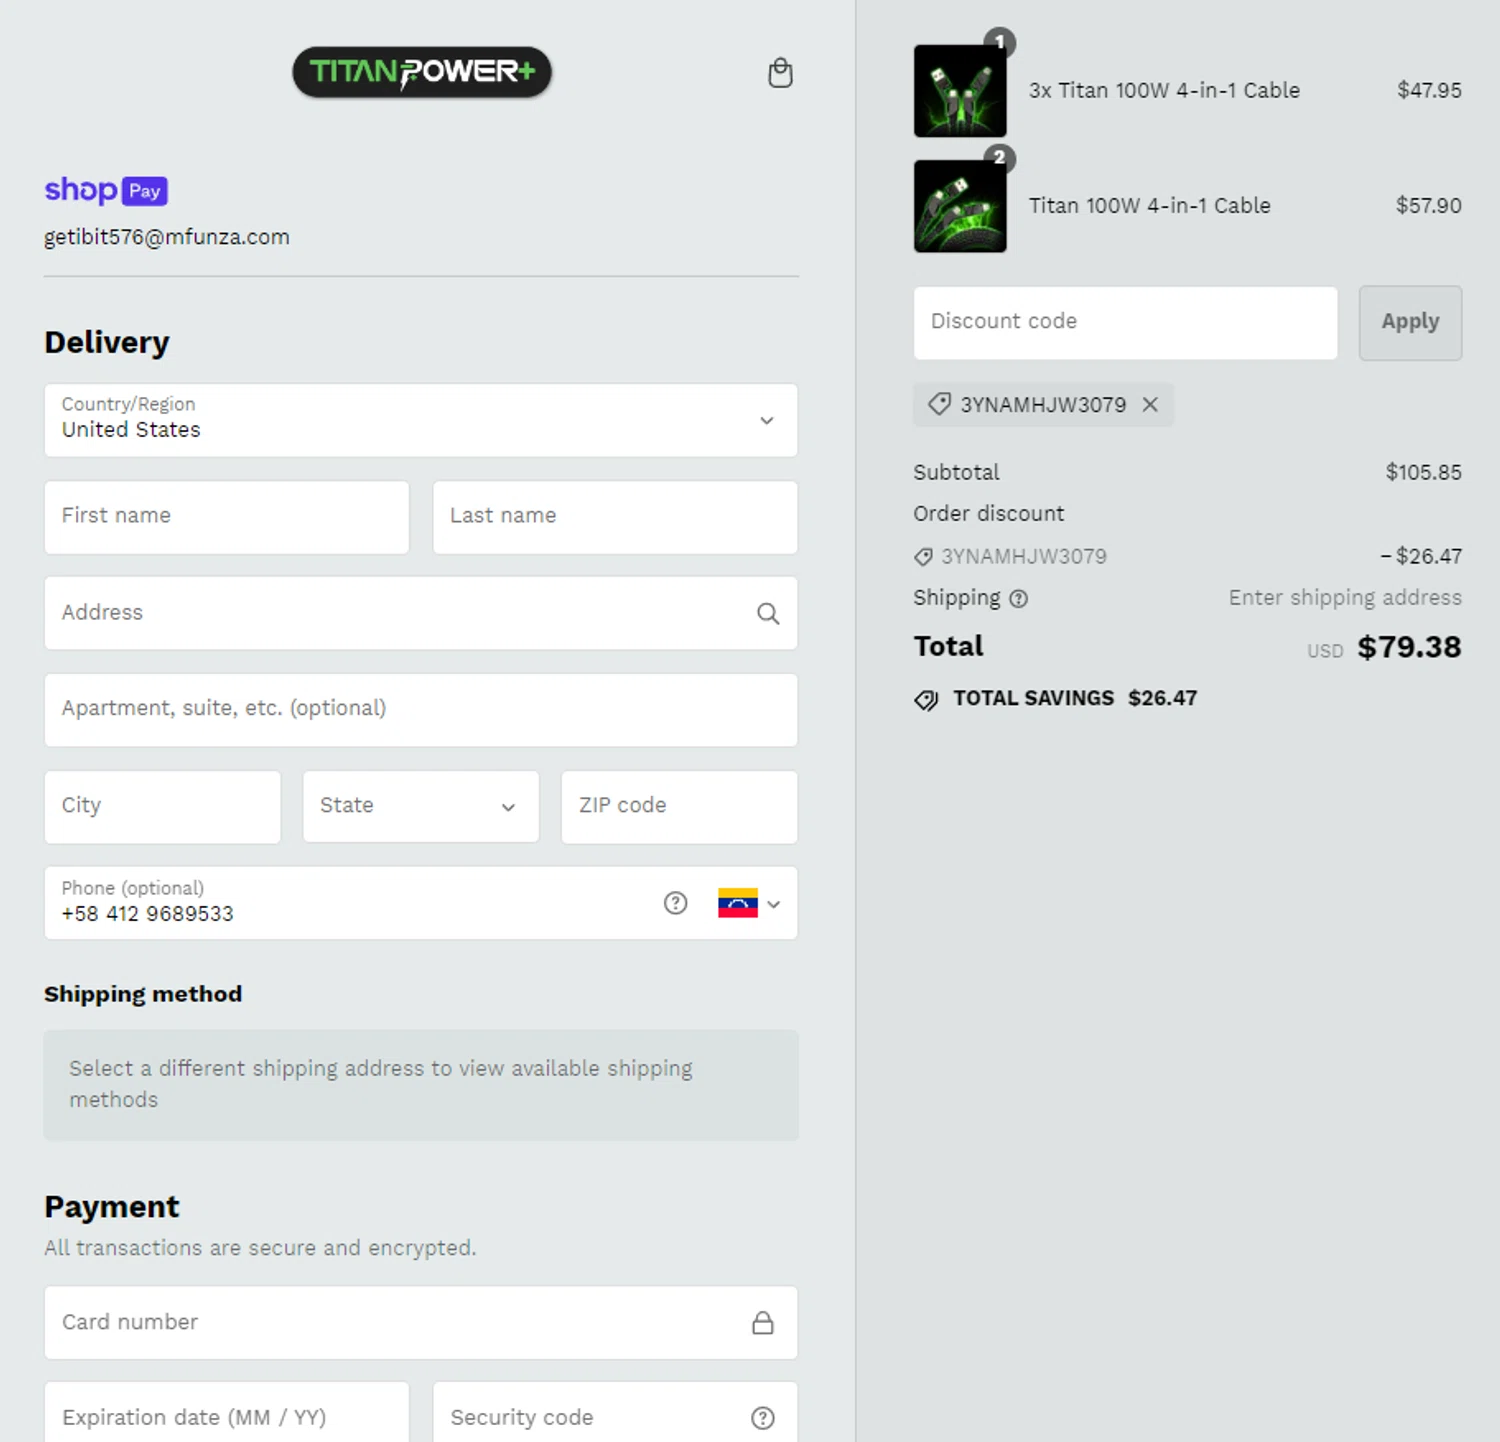
Task: Click the email getibit576@mfunza.com
Action: click(x=167, y=237)
